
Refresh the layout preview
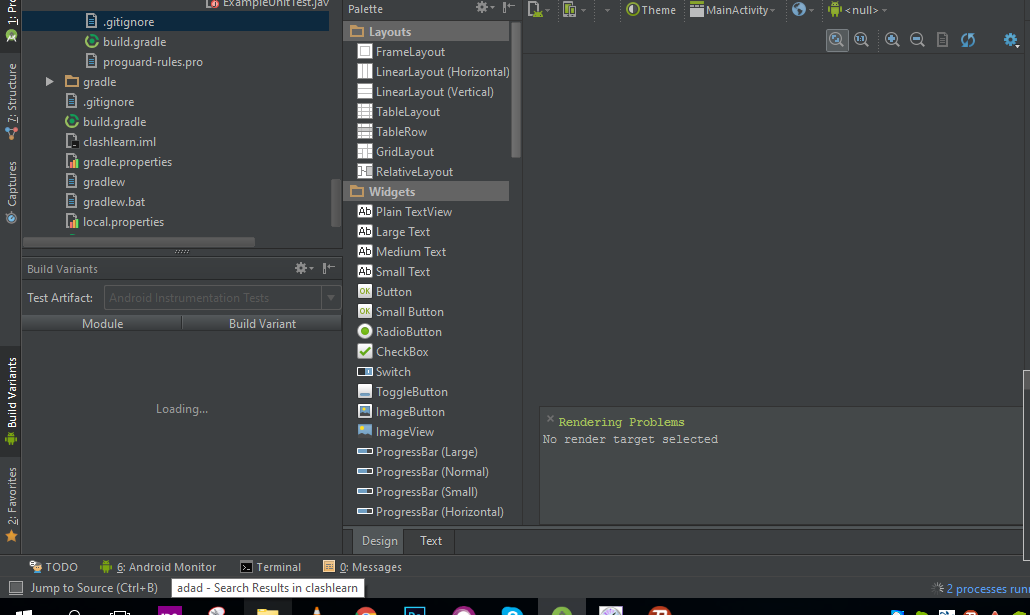pos(968,40)
